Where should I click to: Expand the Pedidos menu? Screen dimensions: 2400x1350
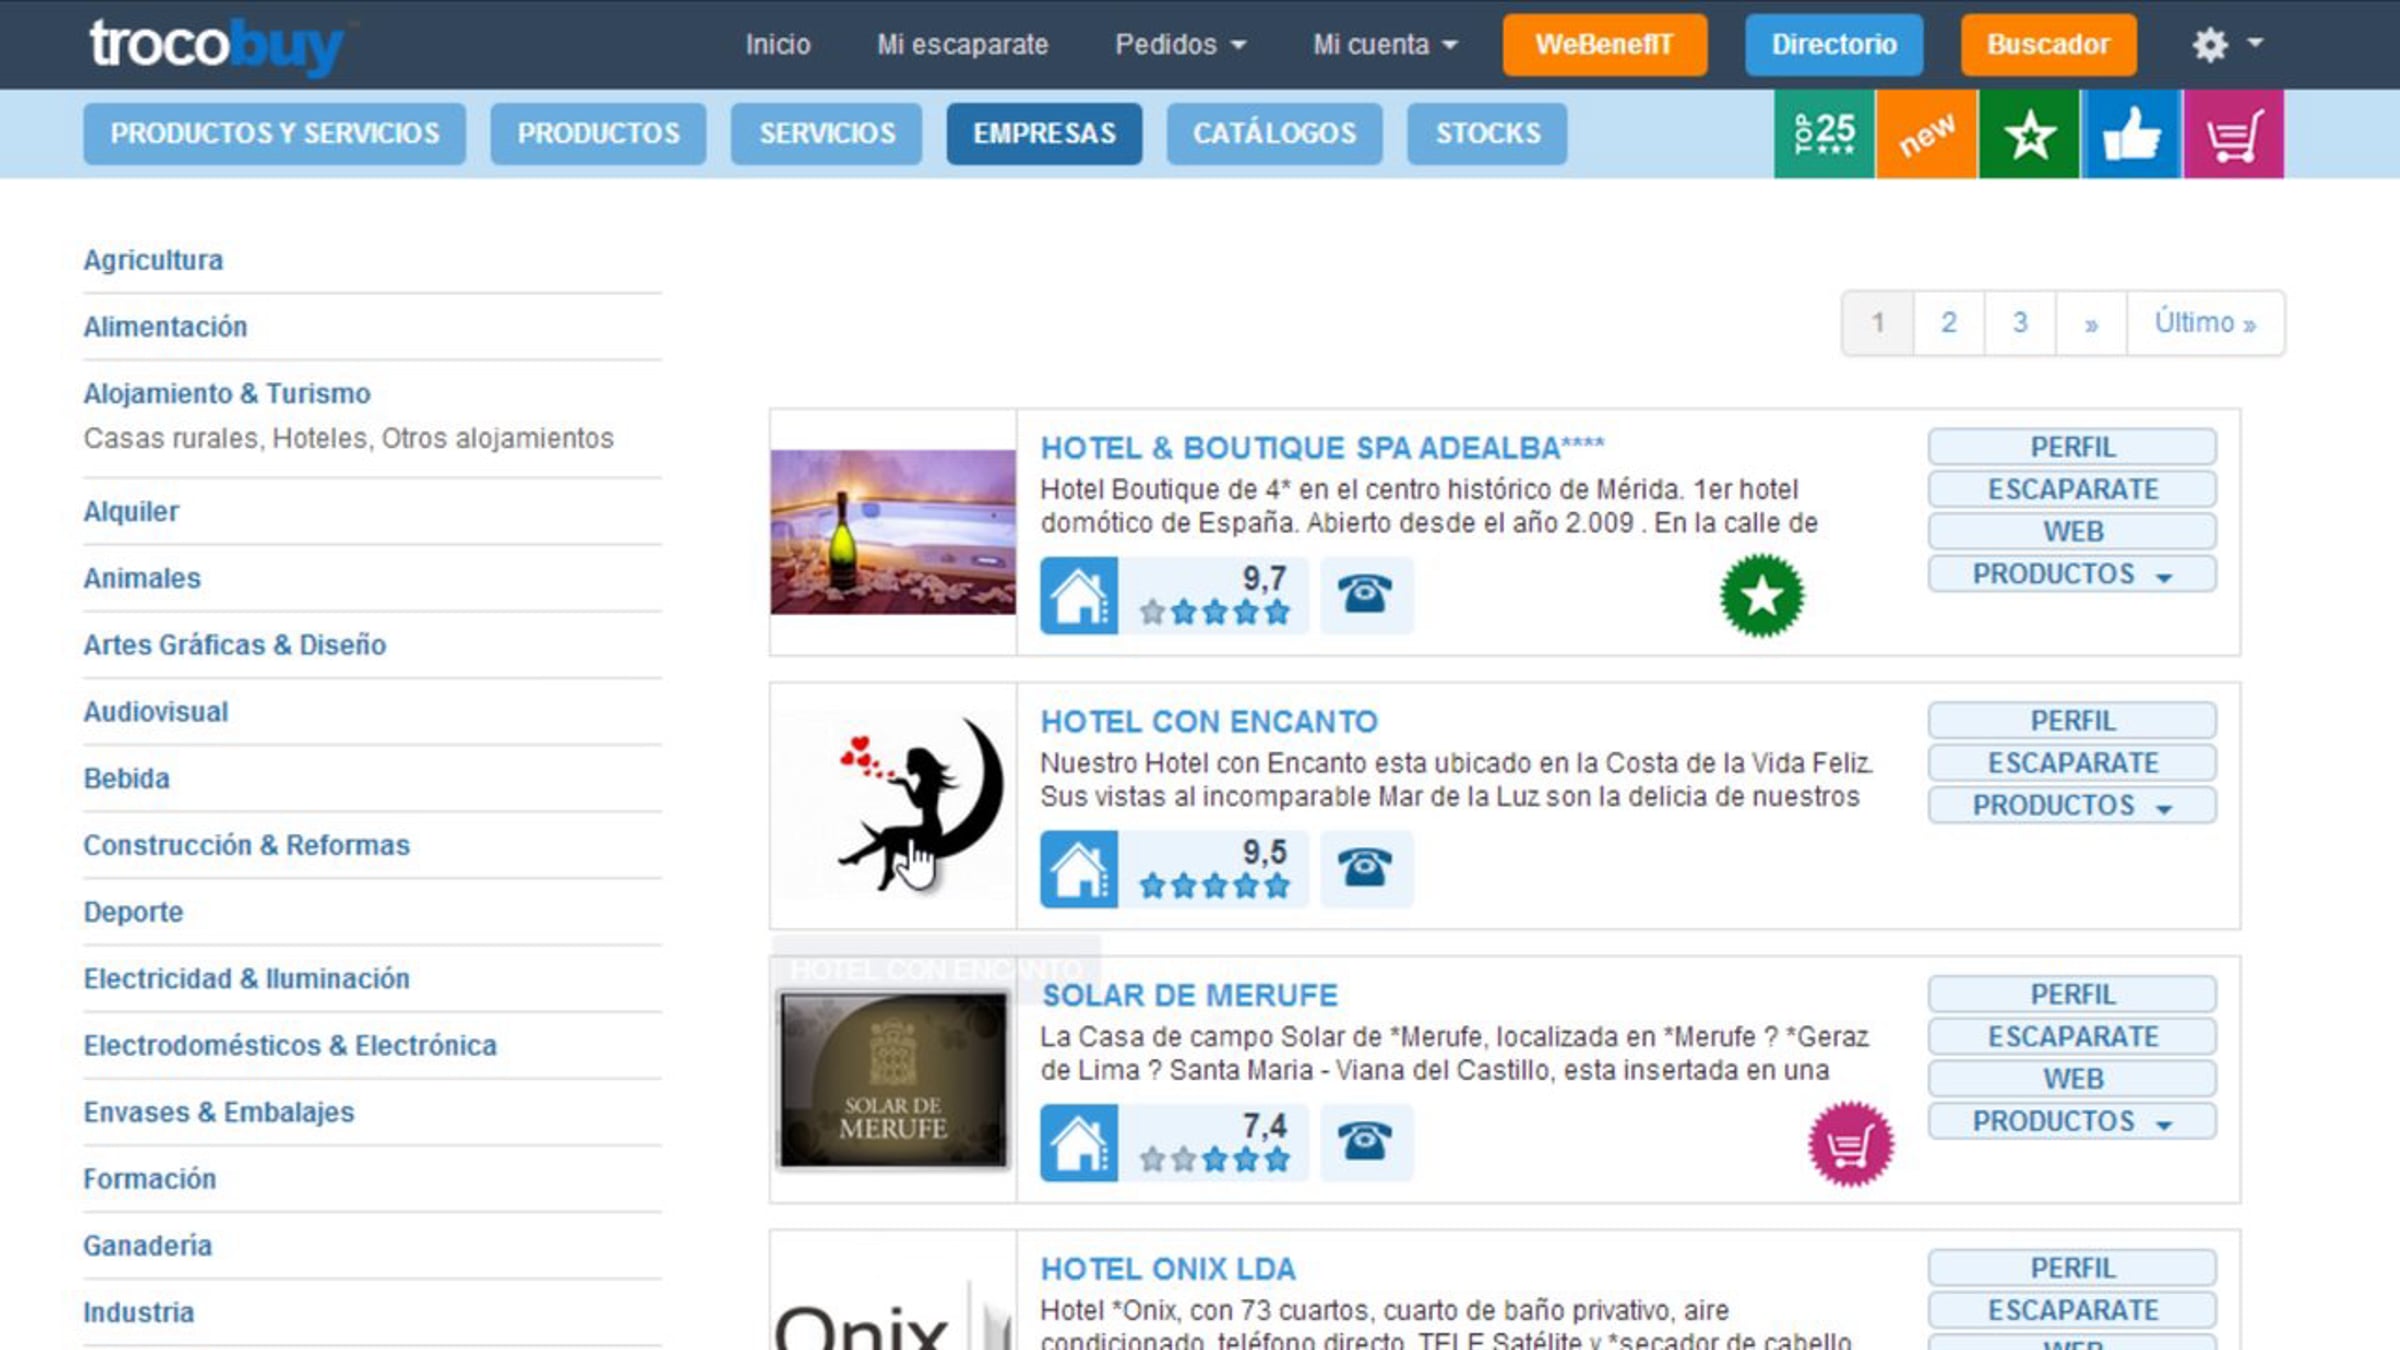tap(1180, 44)
